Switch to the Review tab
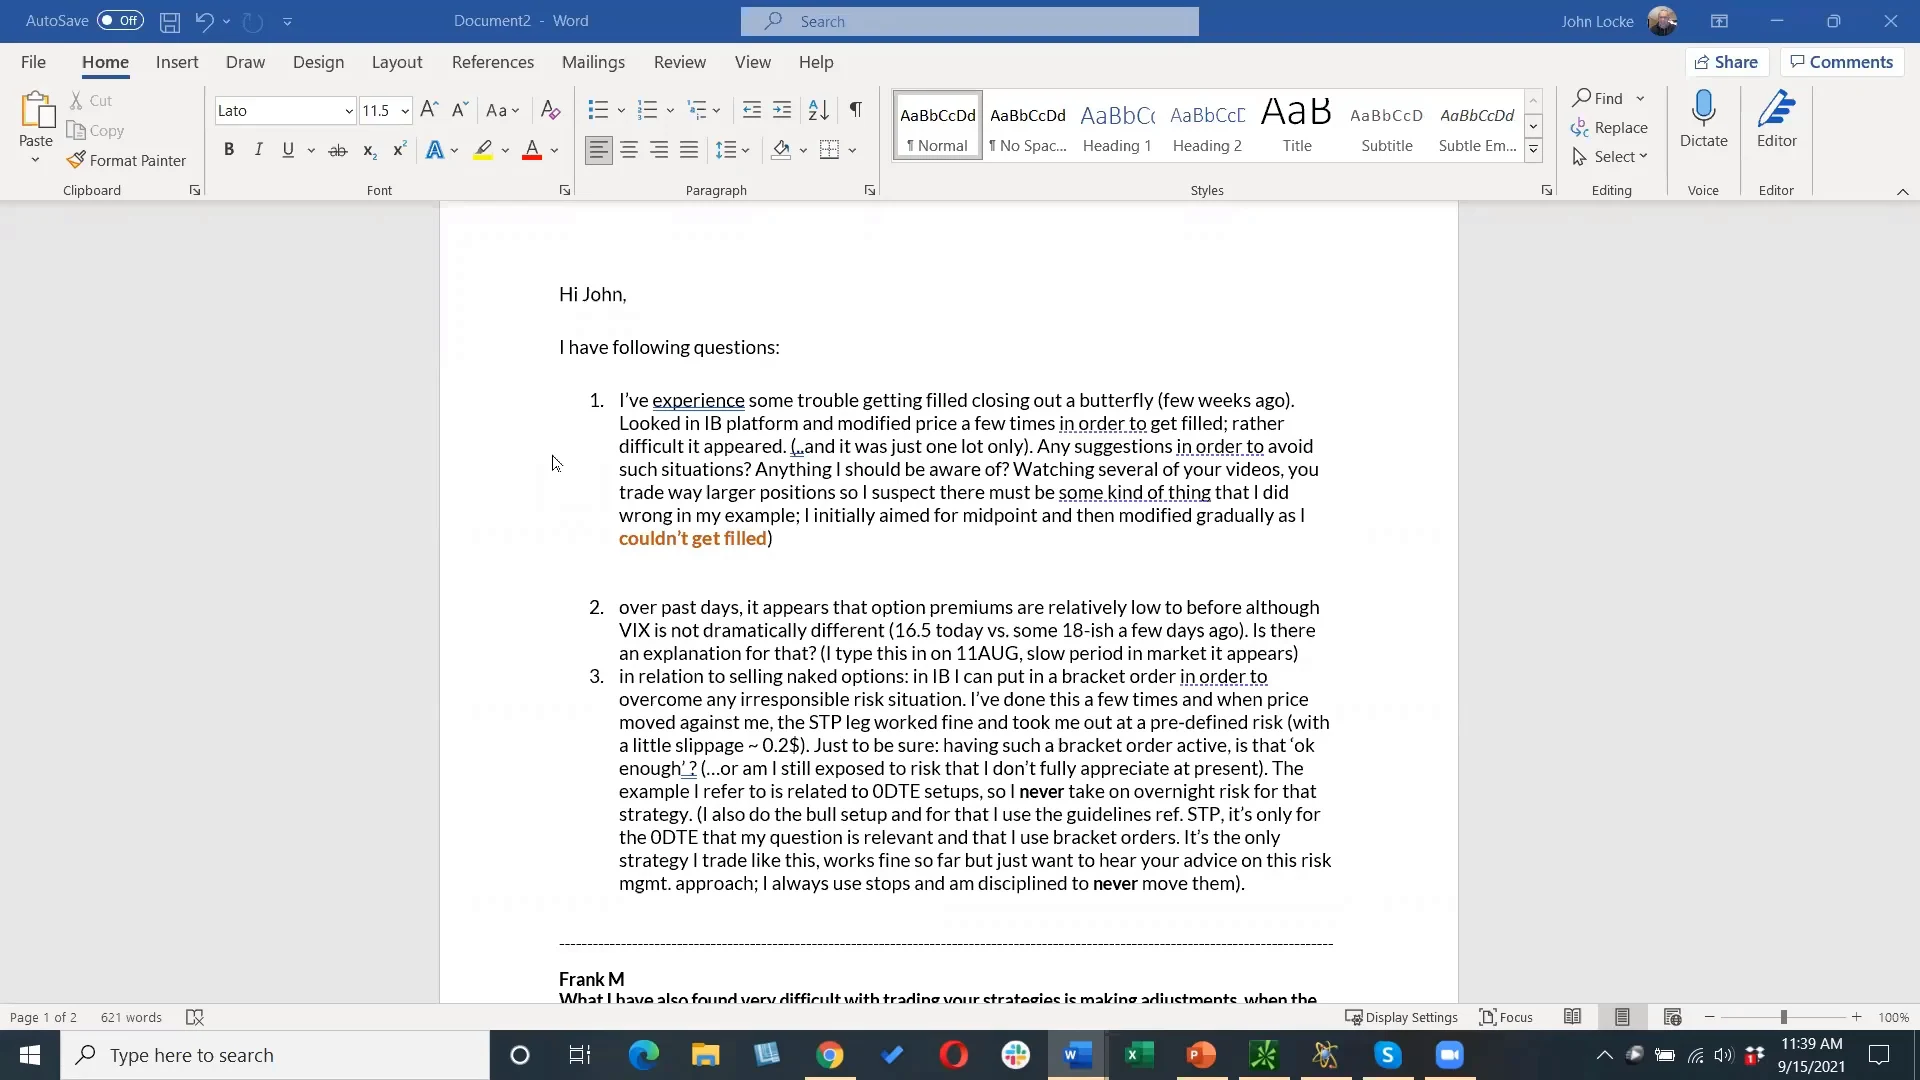The image size is (1920, 1080). click(x=680, y=62)
